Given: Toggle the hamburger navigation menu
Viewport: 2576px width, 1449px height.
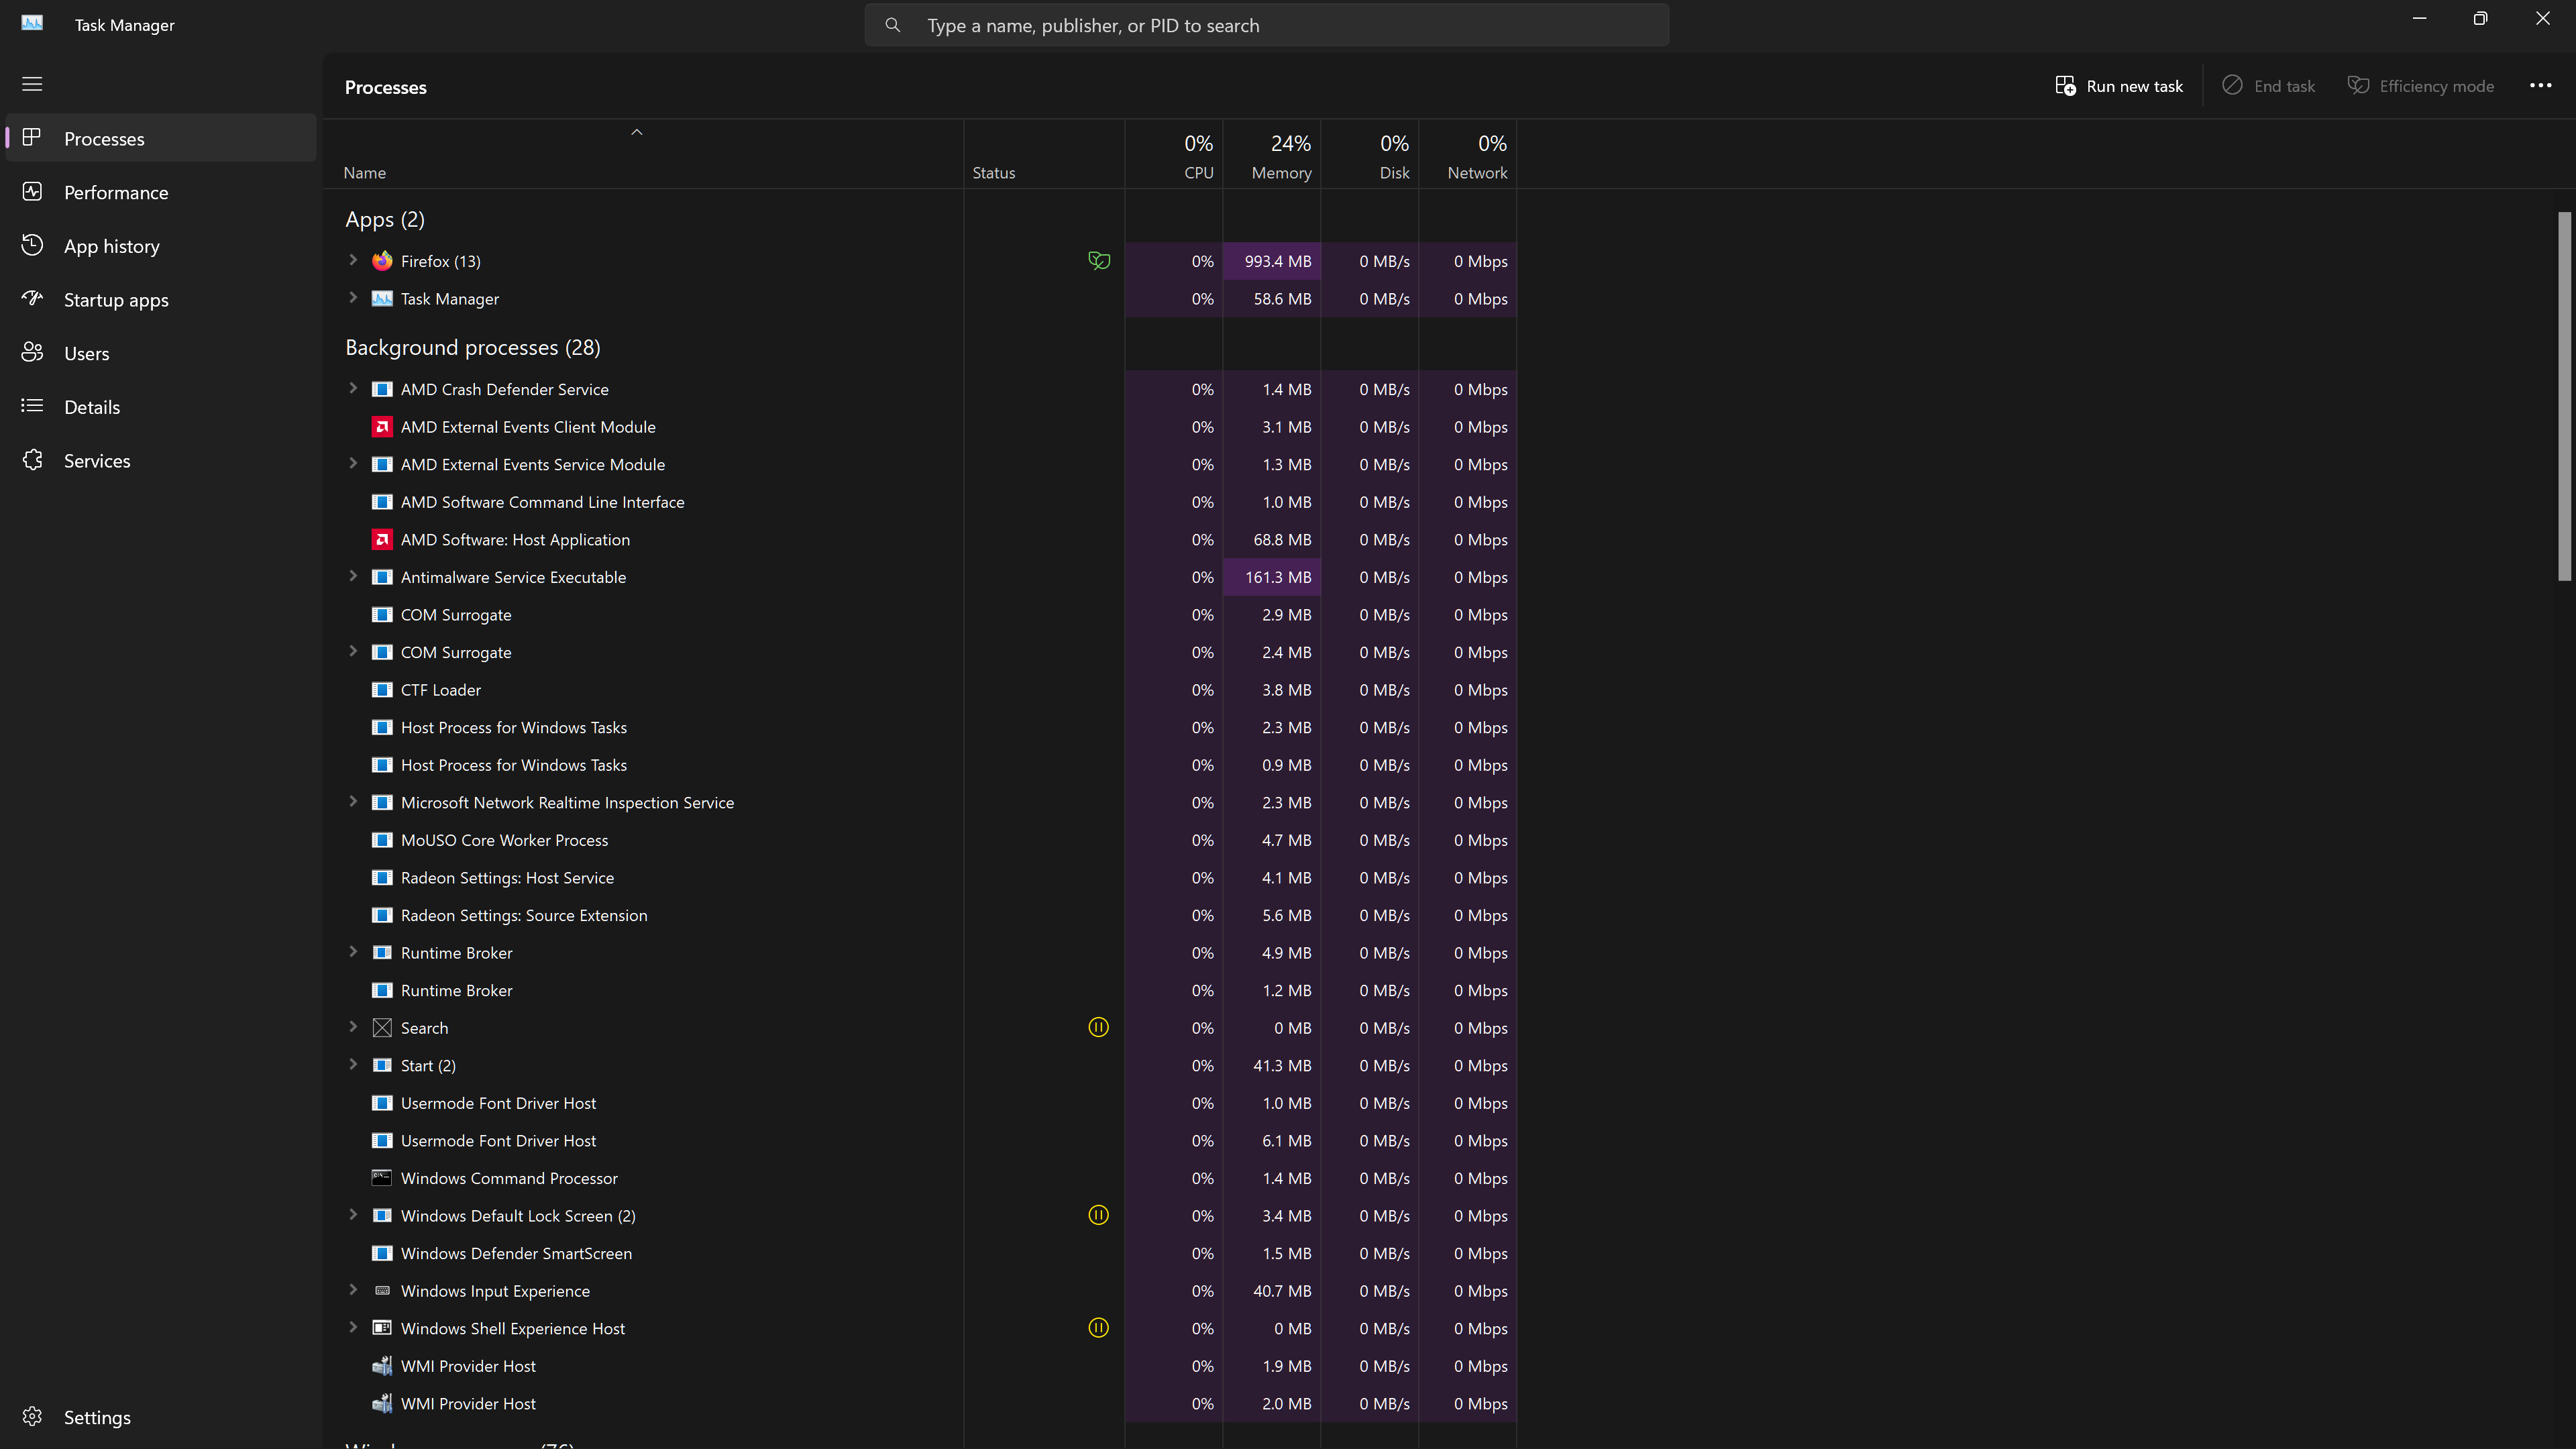Looking at the screenshot, I should coord(32,84).
